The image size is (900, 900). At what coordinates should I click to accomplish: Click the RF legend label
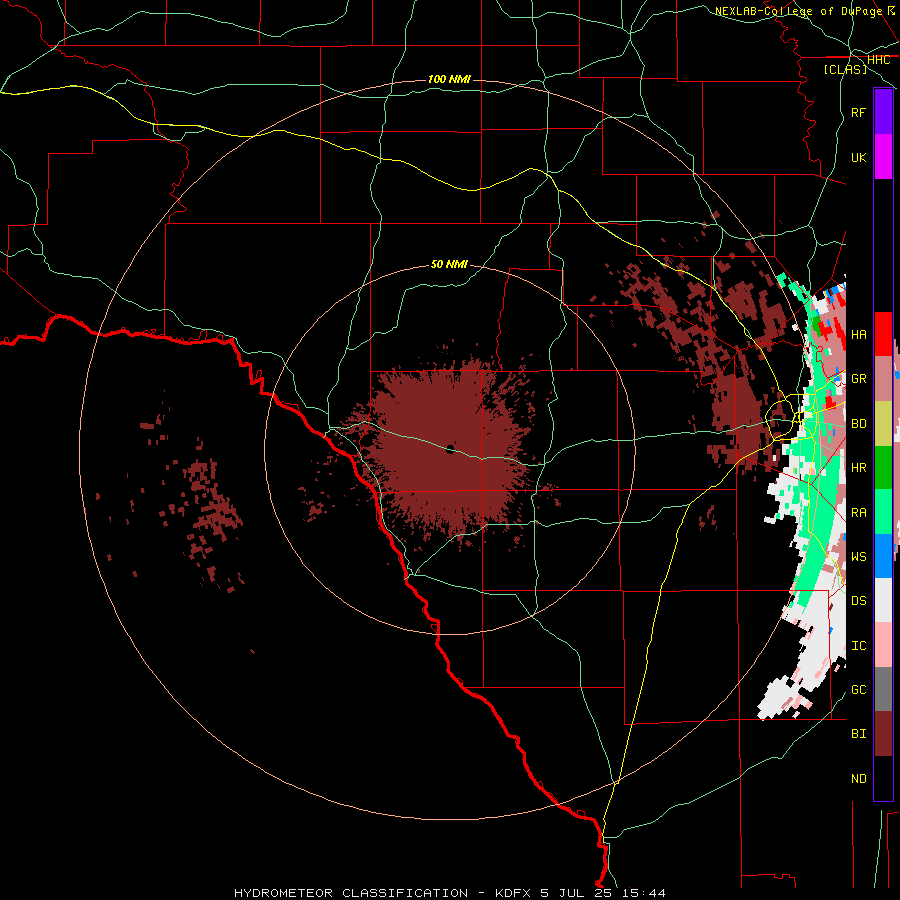858,112
